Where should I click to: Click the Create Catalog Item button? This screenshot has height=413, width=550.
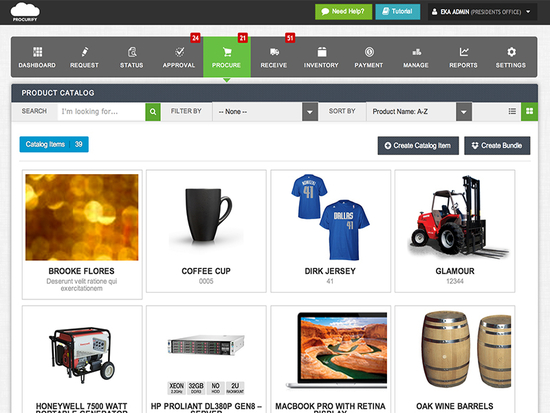[x=418, y=146]
